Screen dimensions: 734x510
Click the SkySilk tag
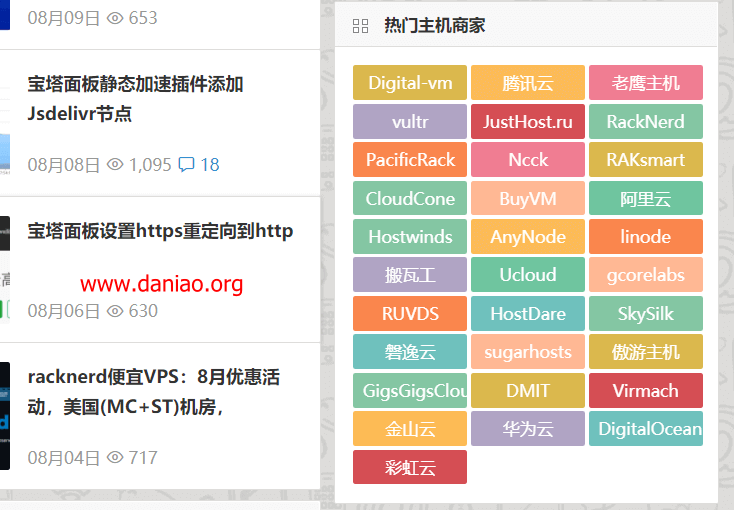[x=646, y=313]
